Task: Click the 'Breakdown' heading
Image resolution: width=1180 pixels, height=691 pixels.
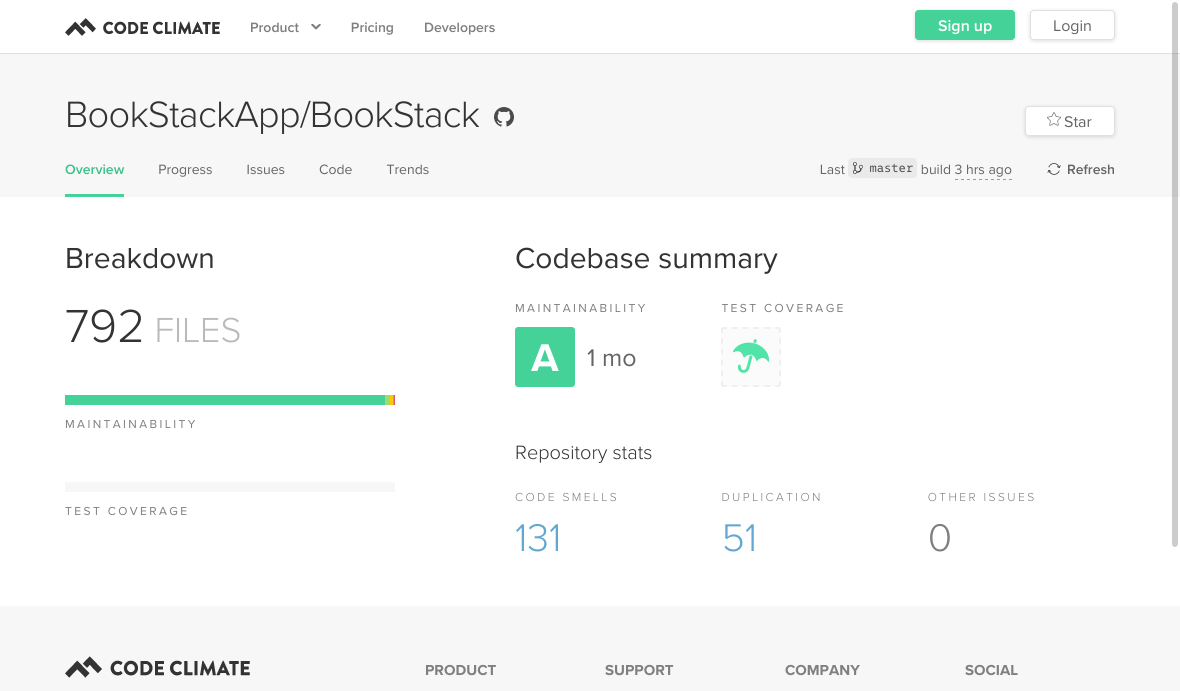Action: point(139,258)
